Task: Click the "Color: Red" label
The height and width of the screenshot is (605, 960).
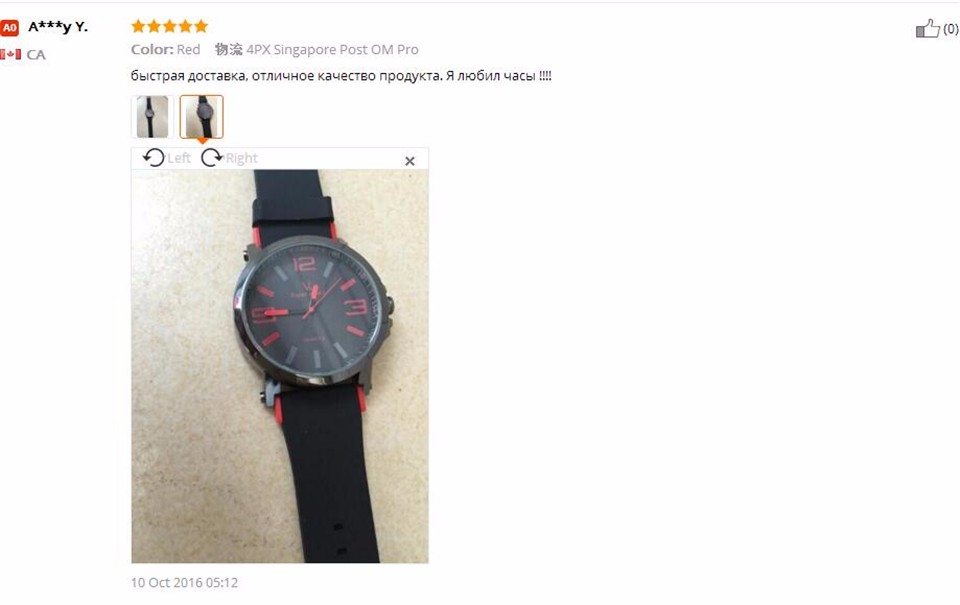Action: (165, 50)
